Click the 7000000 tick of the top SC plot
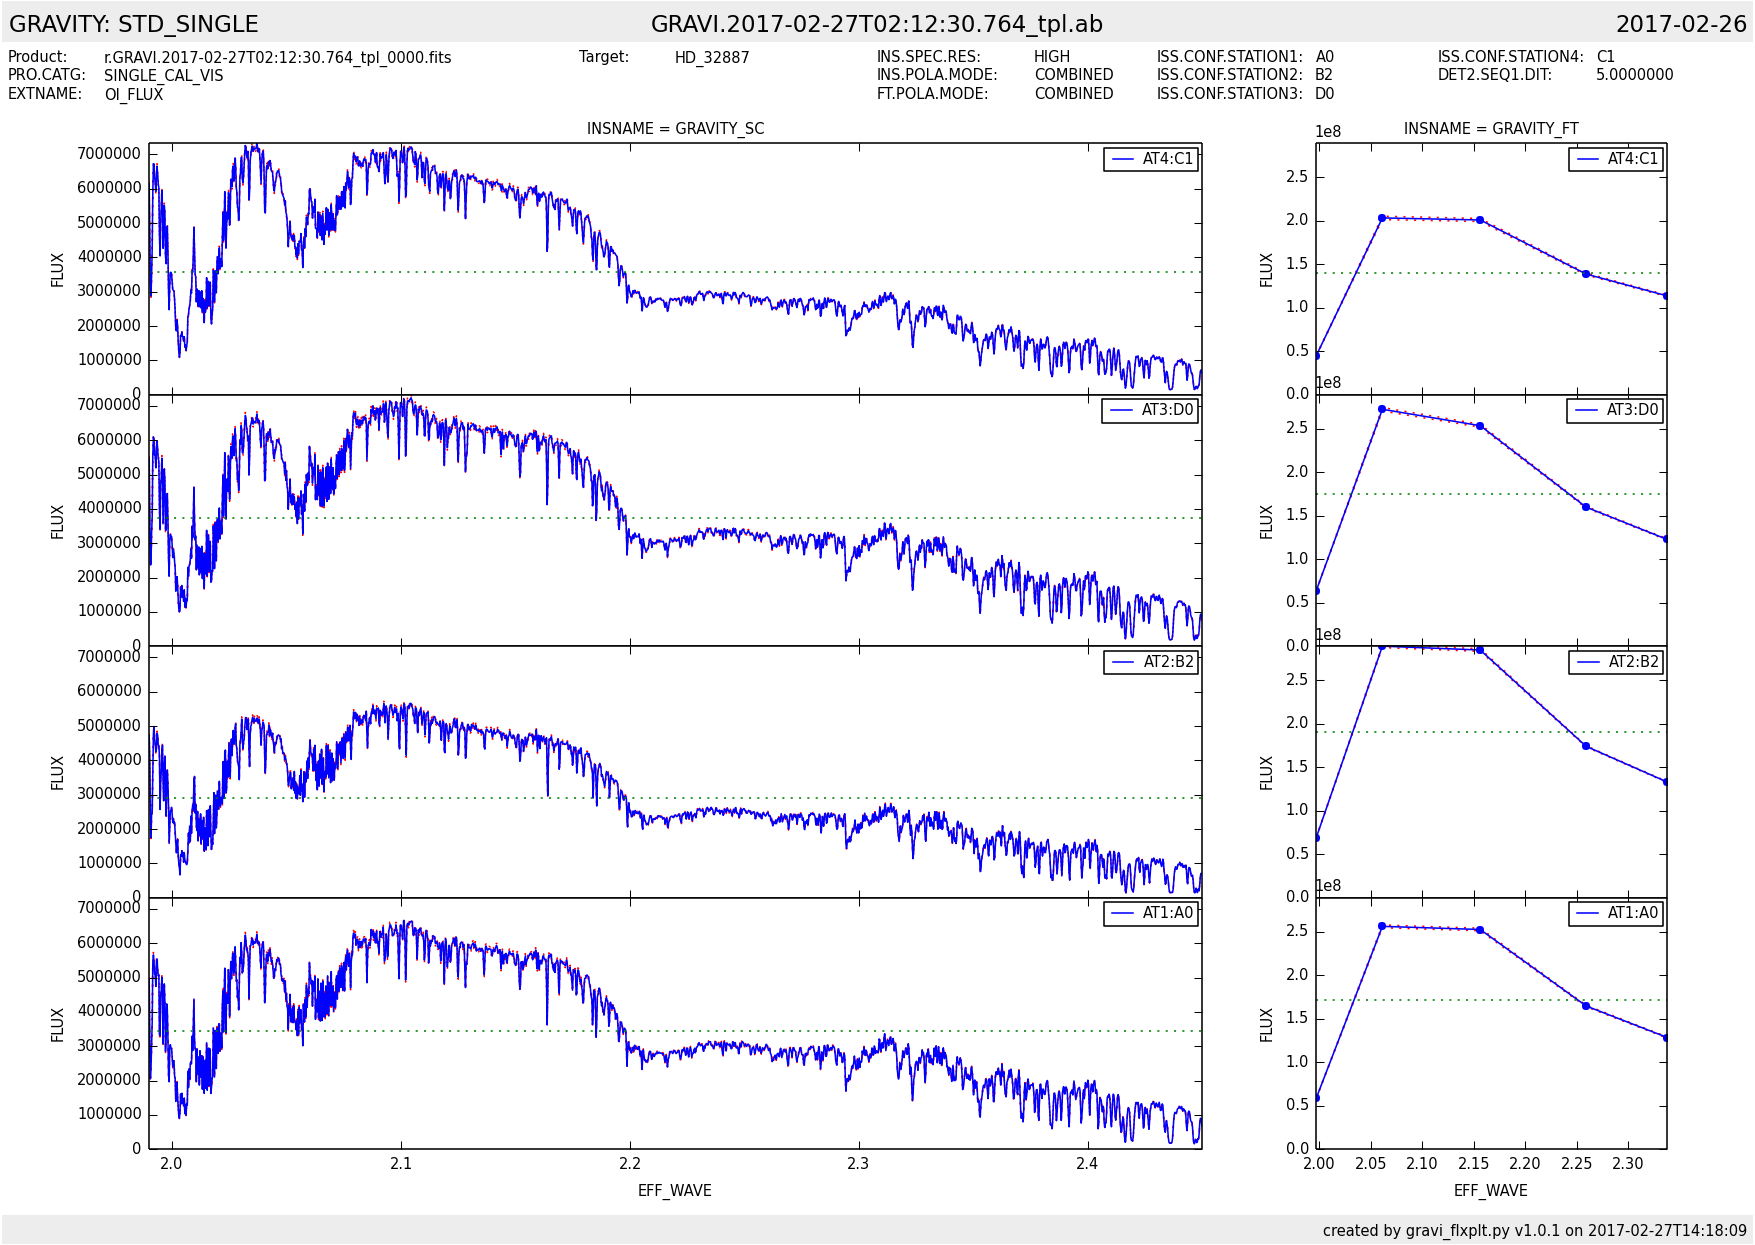Screen dimensions: 1755x1245 109,154
